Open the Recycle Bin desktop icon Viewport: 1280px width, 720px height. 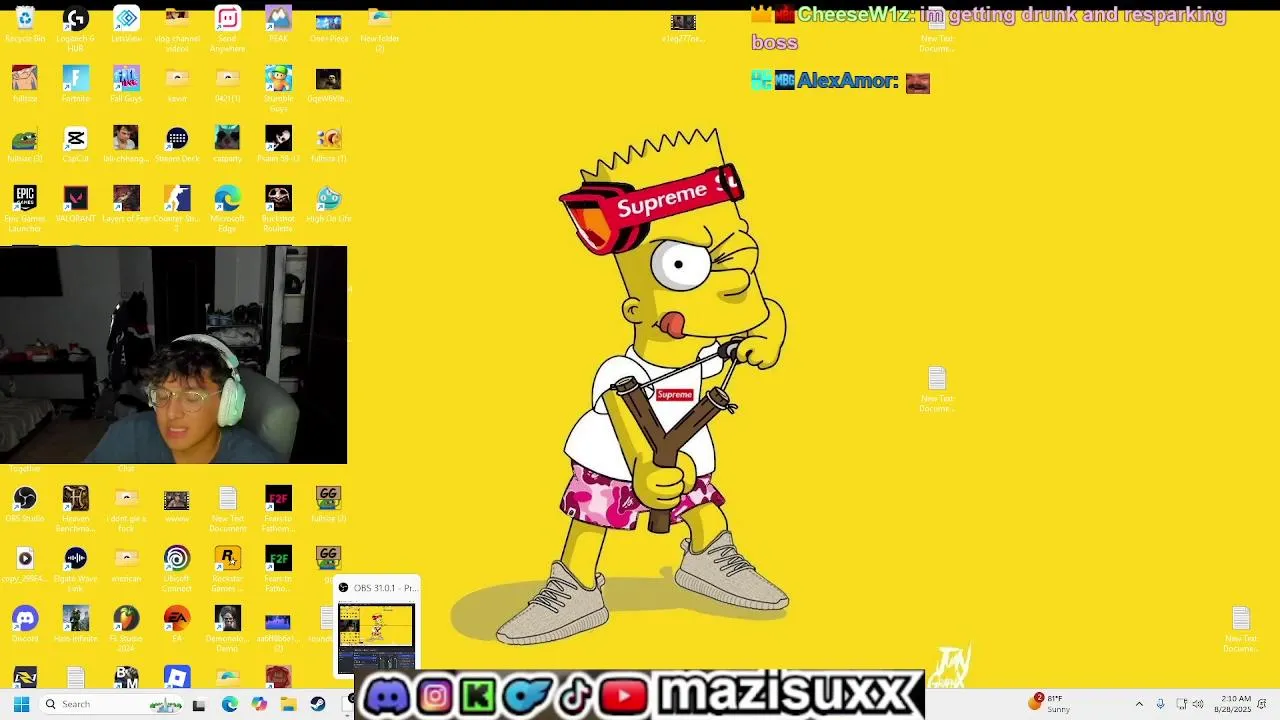25,26
